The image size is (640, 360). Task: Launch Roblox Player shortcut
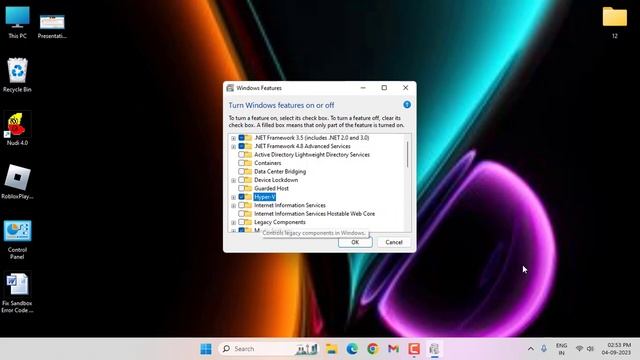pos(17,182)
